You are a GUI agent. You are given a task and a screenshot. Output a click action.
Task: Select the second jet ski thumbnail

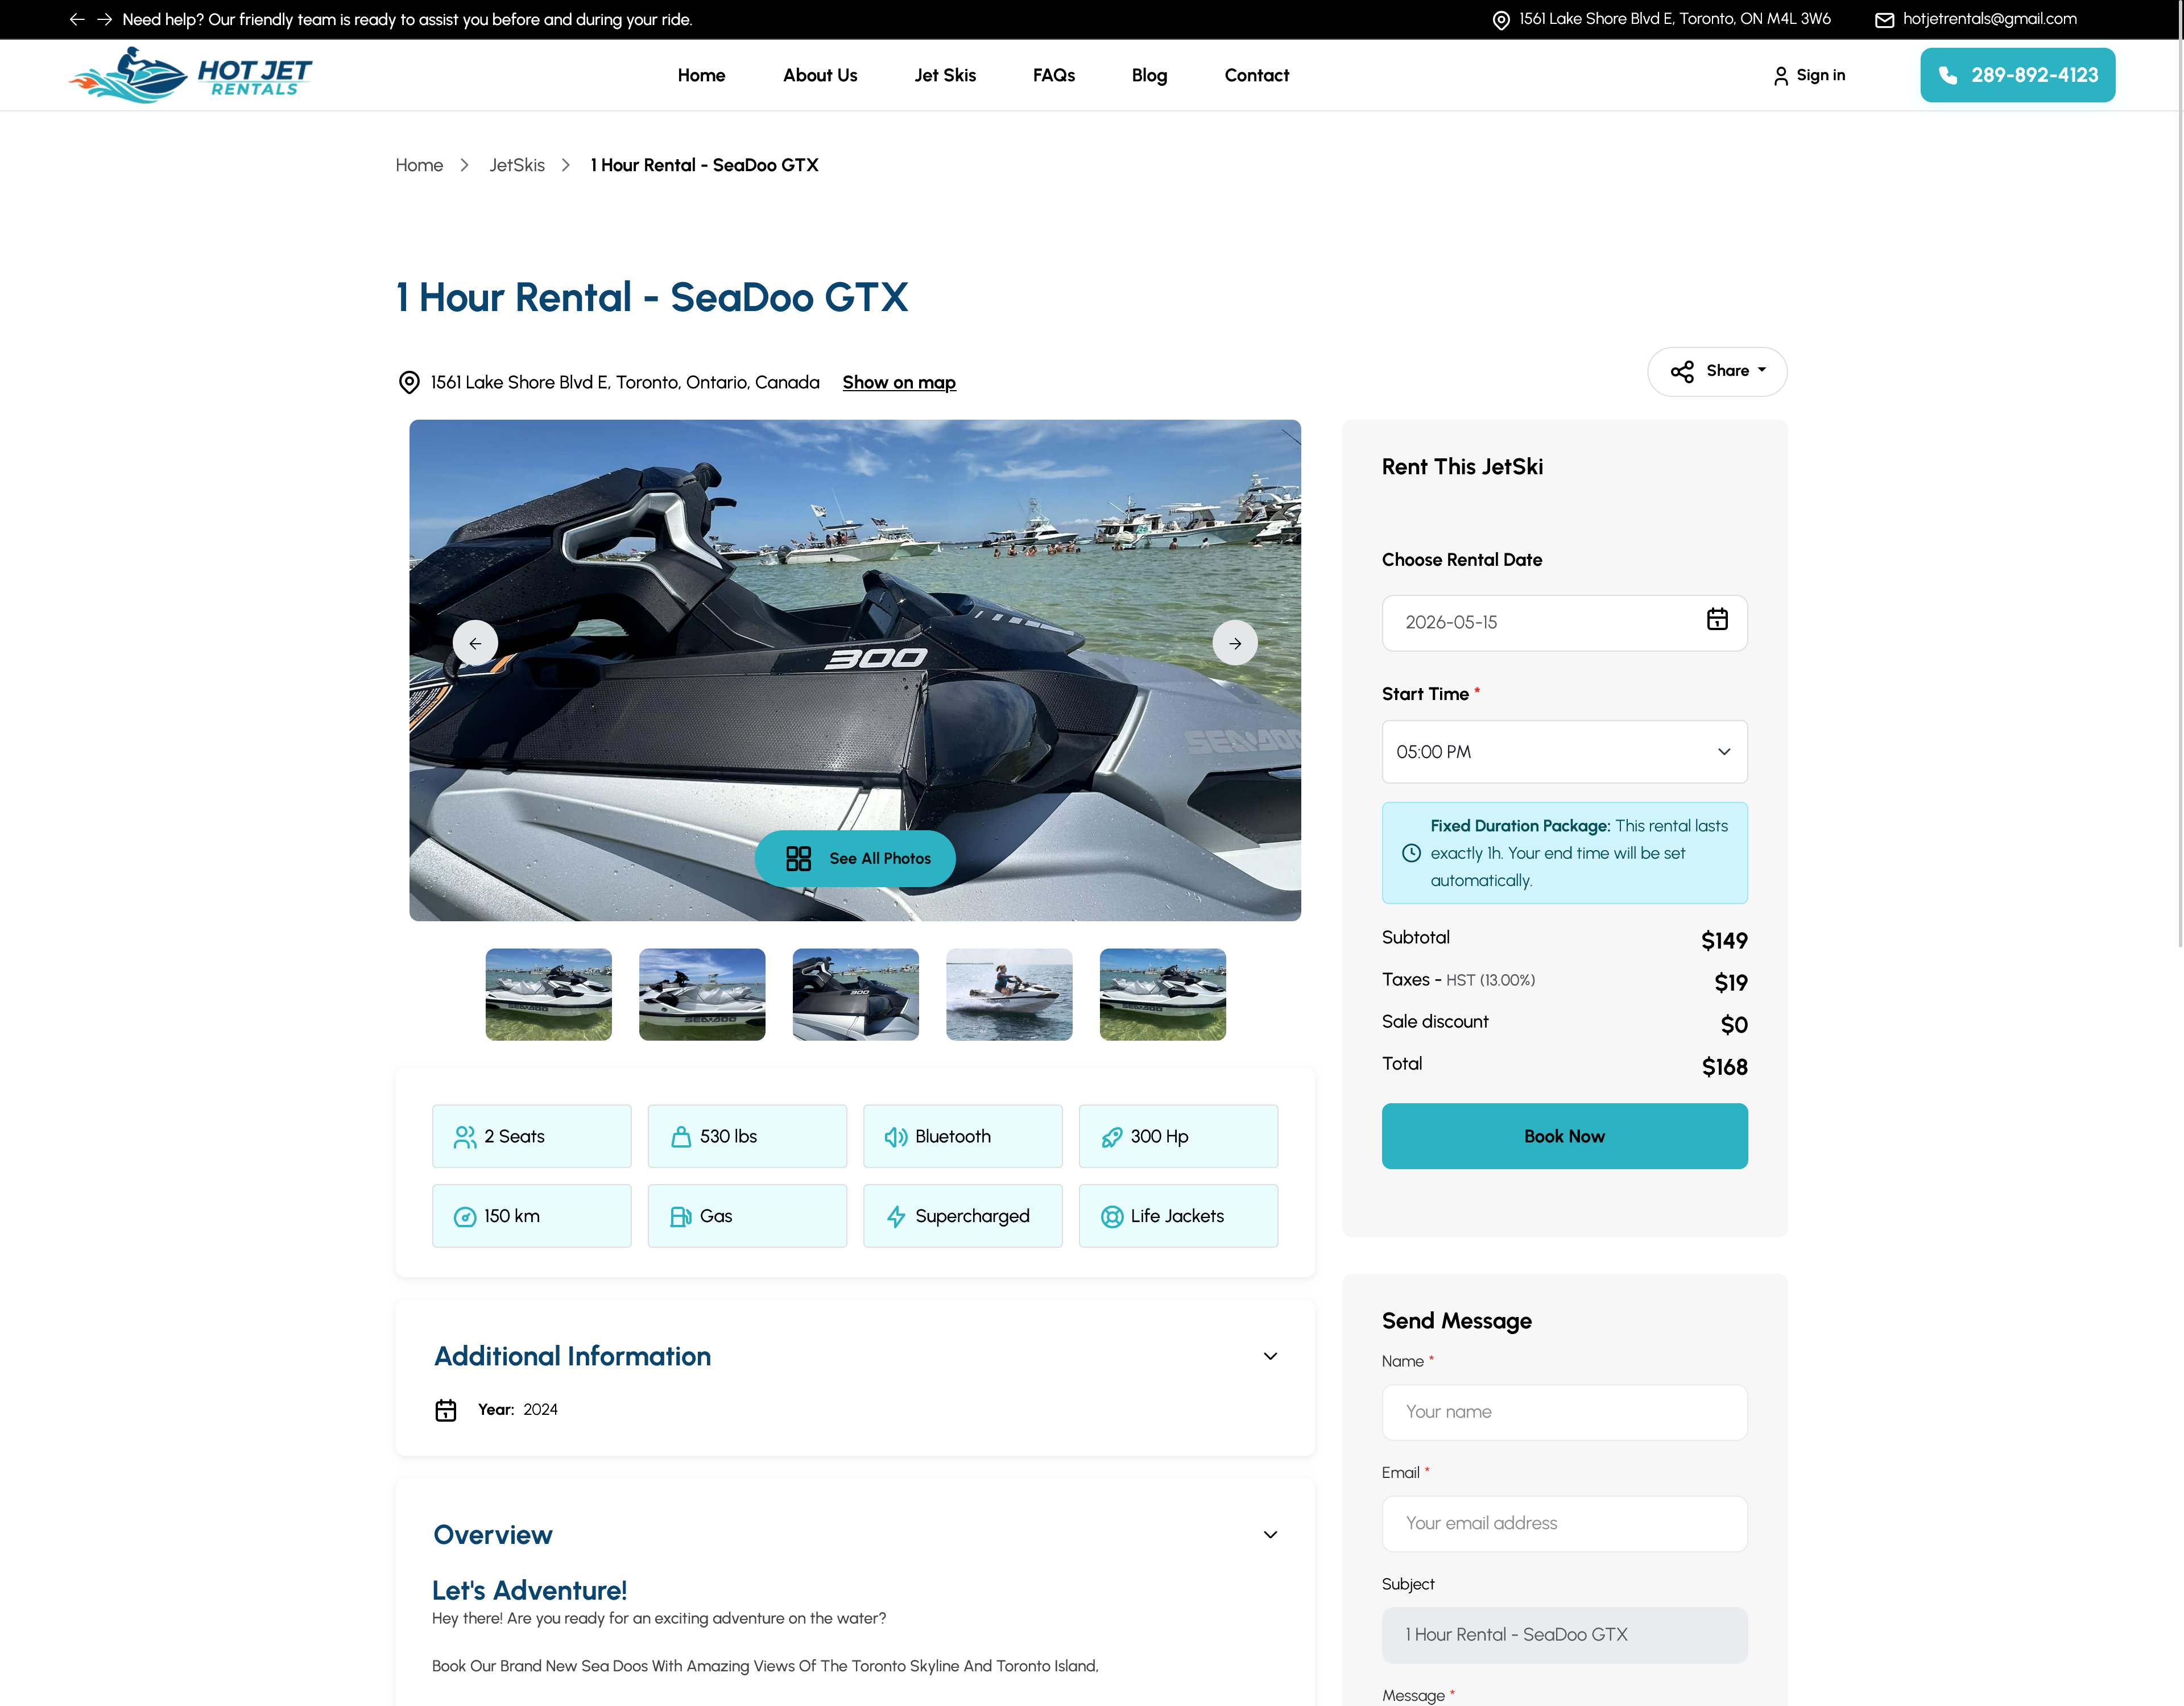(702, 994)
